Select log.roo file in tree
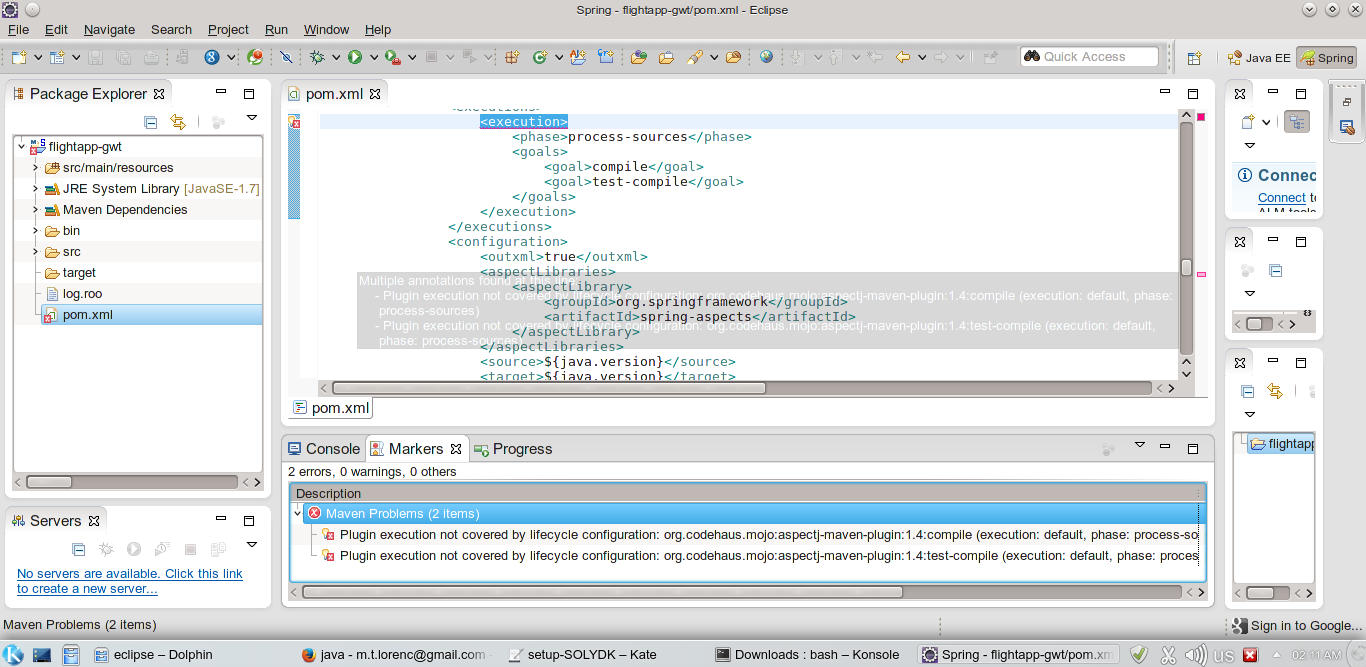1366x667 pixels. pyautogui.click(x=82, y=294)
